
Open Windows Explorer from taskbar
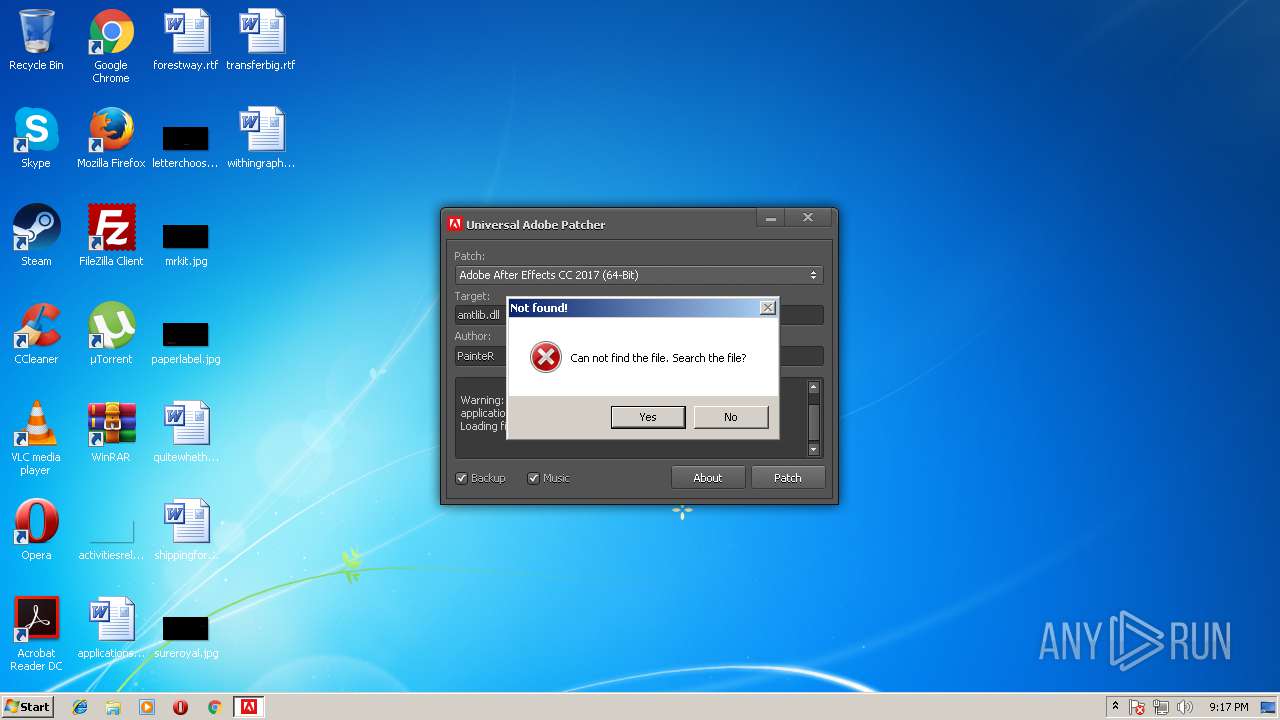click(113, 707)
